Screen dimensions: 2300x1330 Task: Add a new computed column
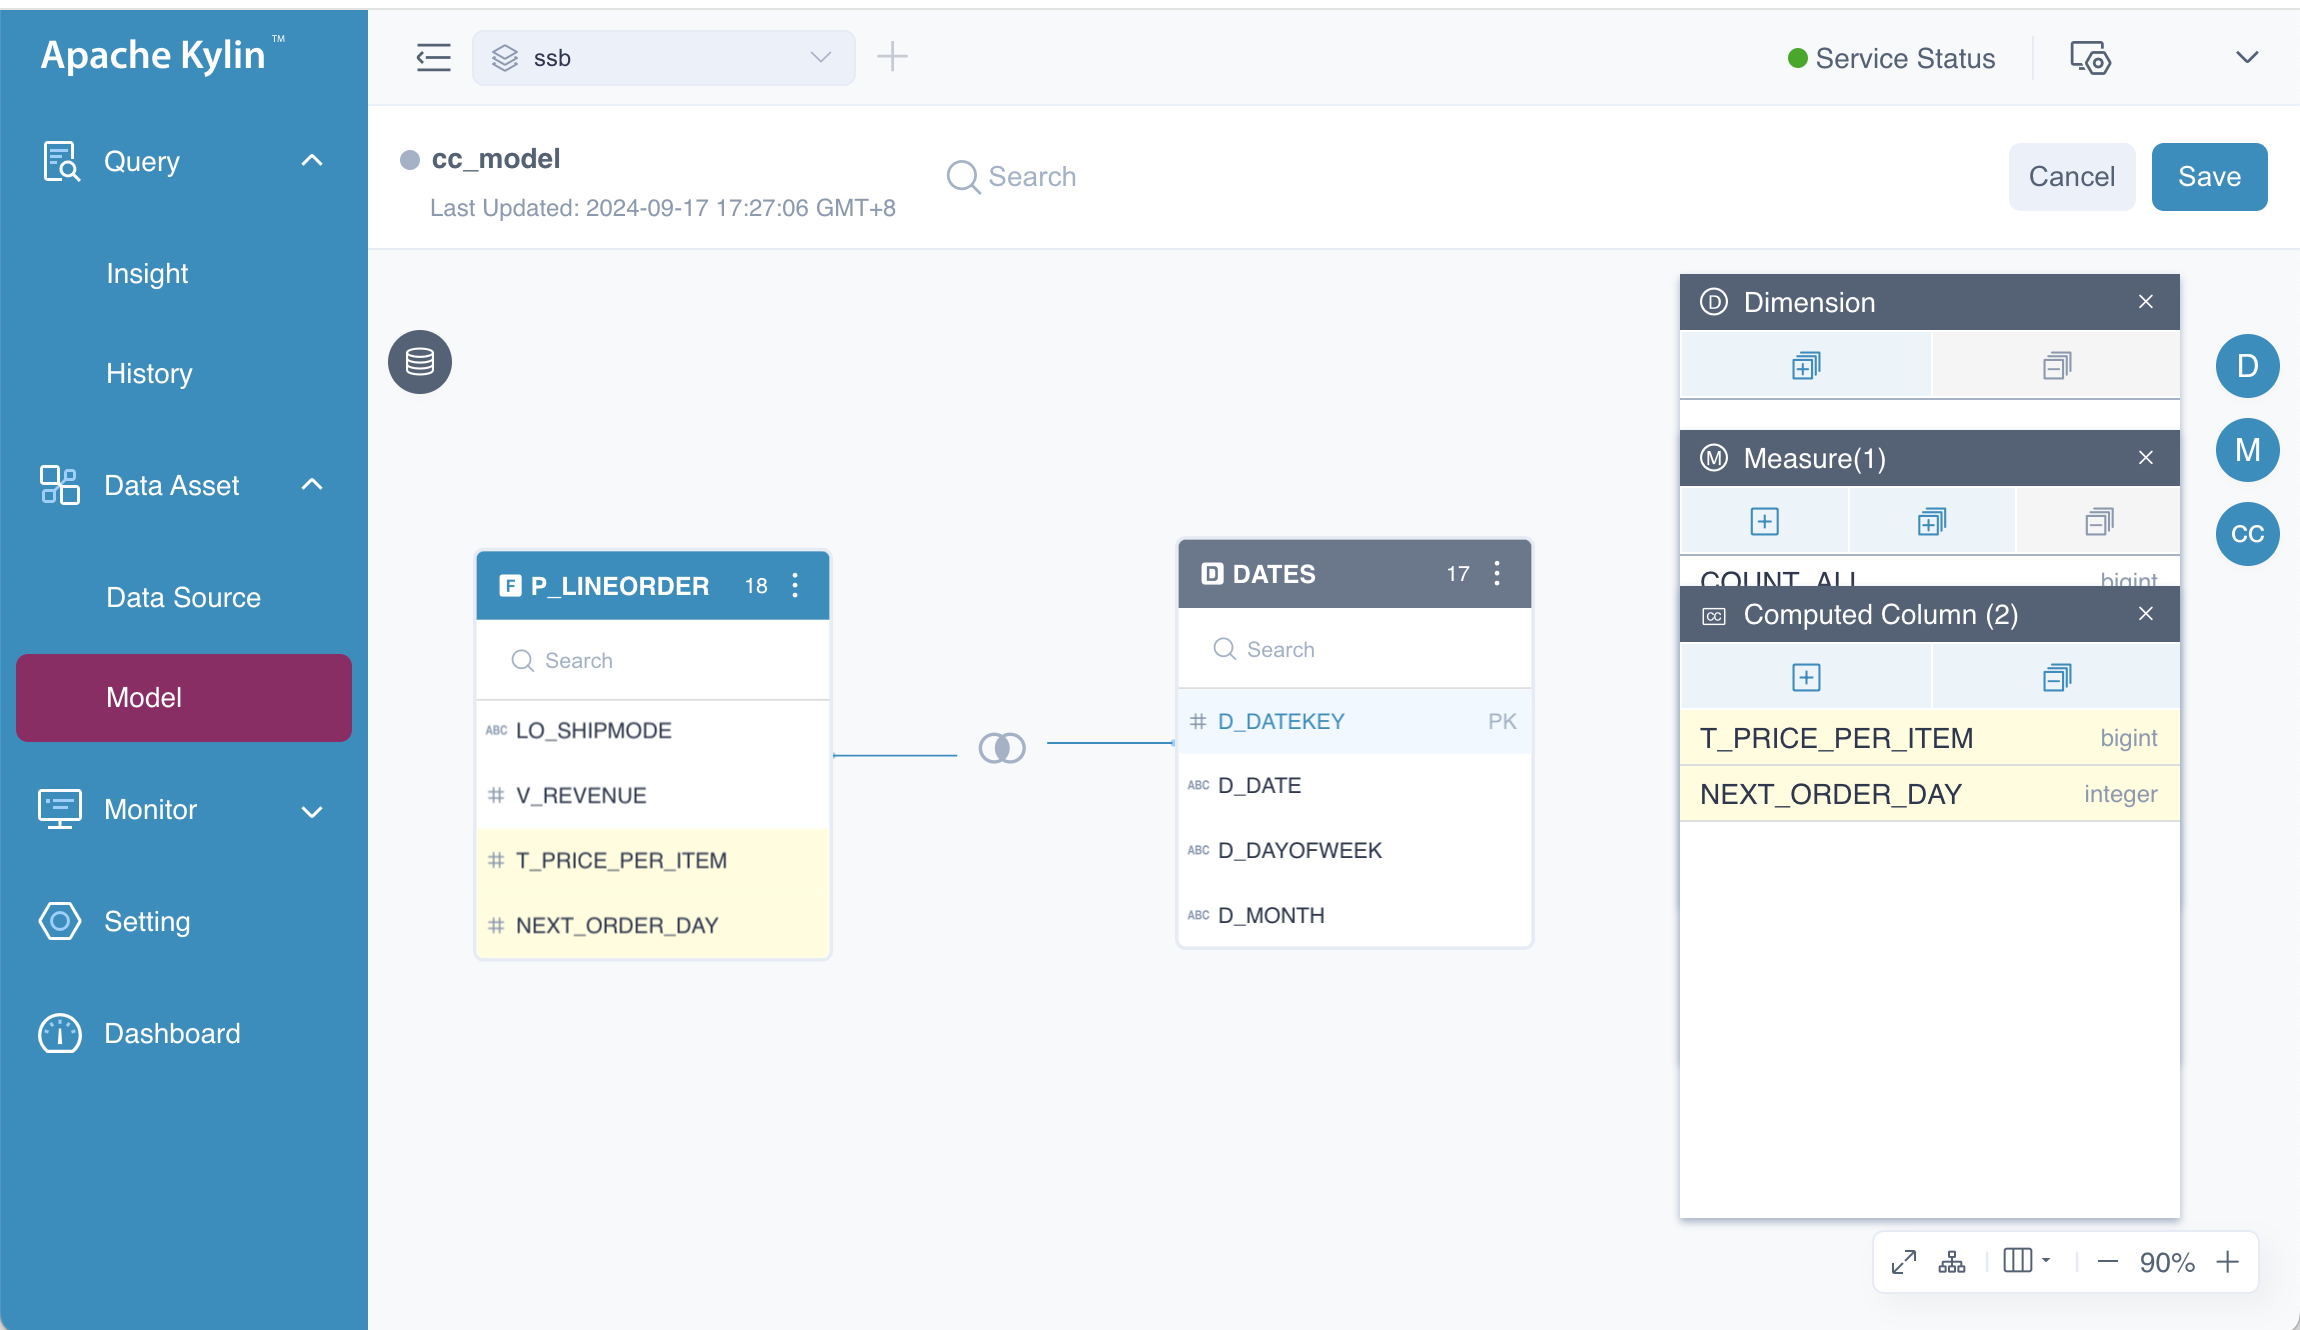(1806, 678)
